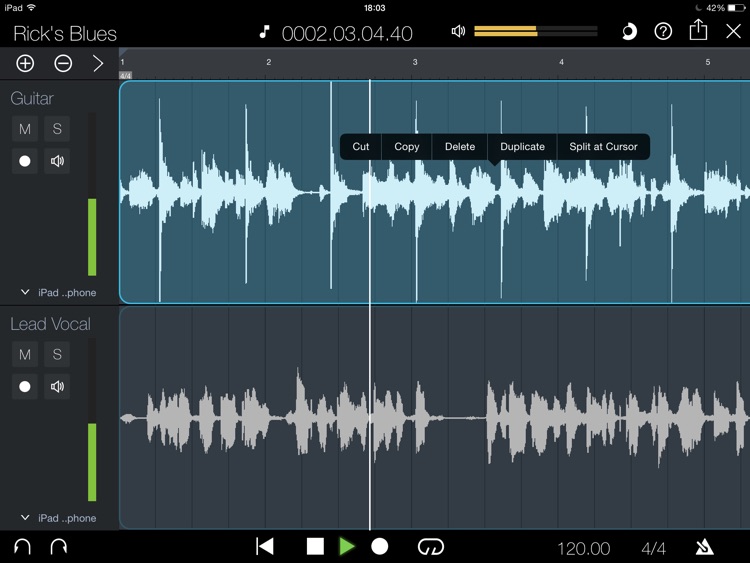The image size is (750, 563).
Task: Choose Split at Cursor from context menu
Action: coord(603,146)
